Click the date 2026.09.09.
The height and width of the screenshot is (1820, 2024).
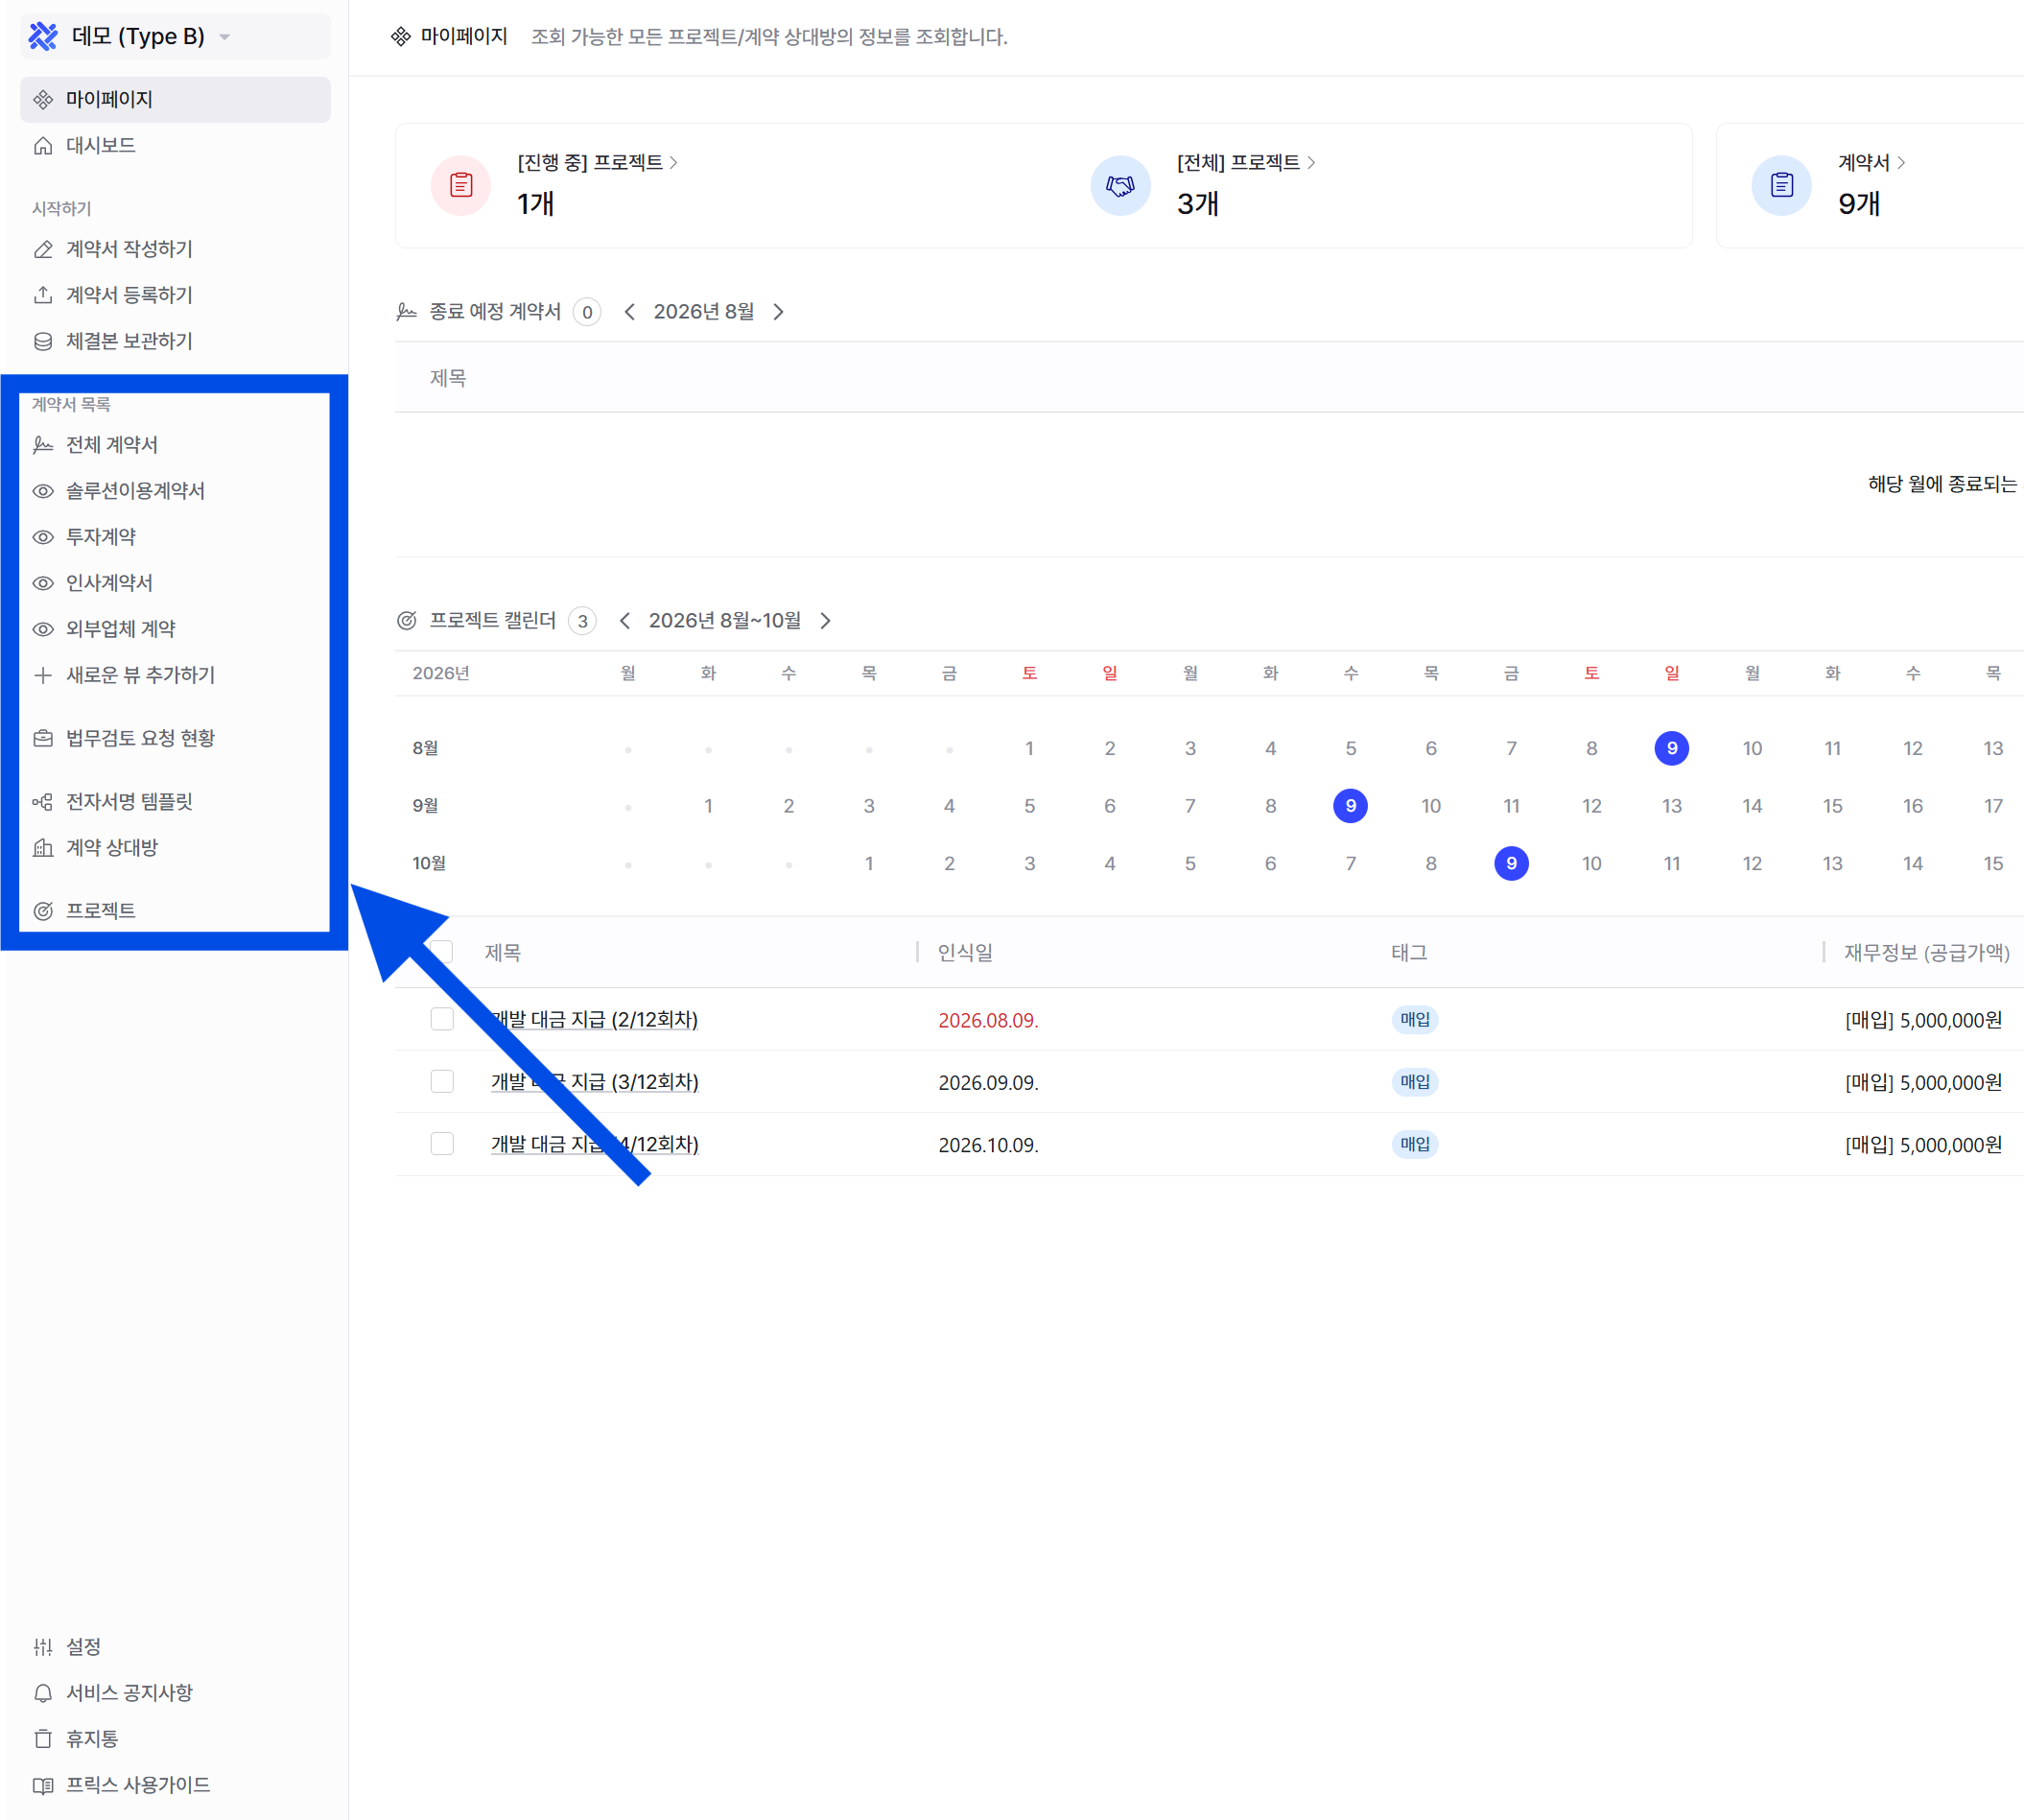(x=988, y=1083)
